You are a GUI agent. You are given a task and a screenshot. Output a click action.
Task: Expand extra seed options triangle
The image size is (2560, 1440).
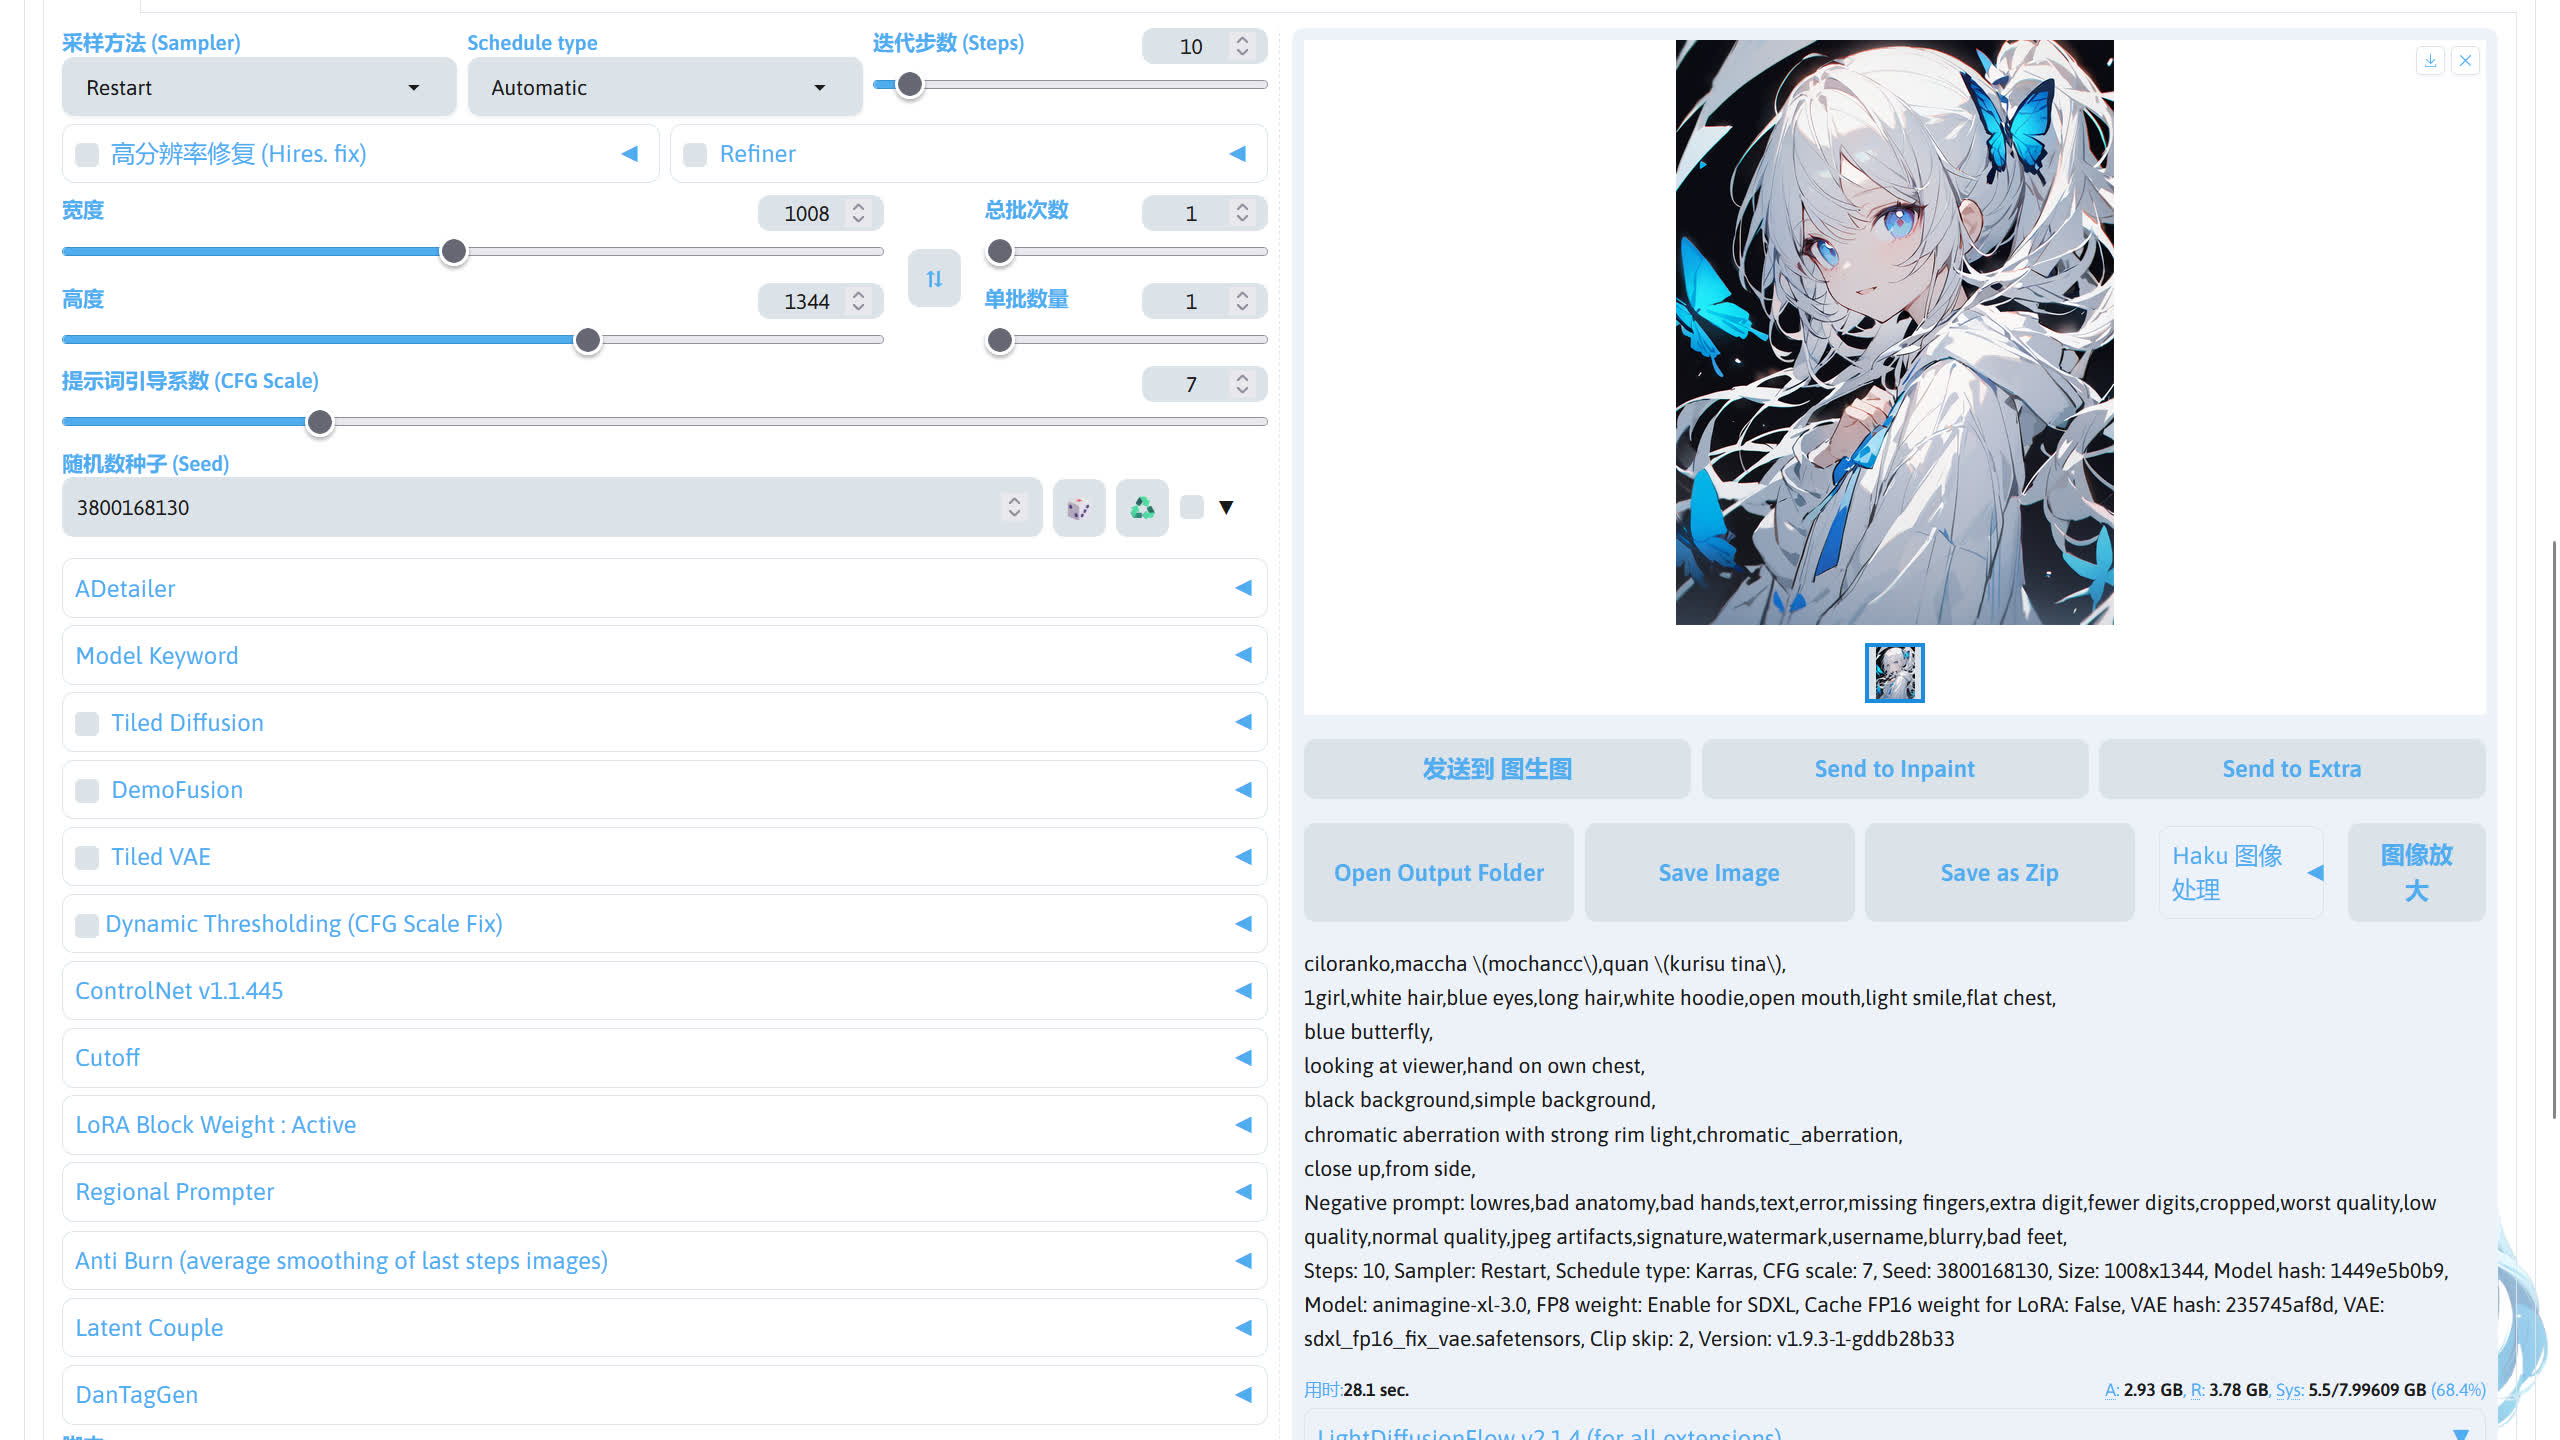click(1226, 508)
